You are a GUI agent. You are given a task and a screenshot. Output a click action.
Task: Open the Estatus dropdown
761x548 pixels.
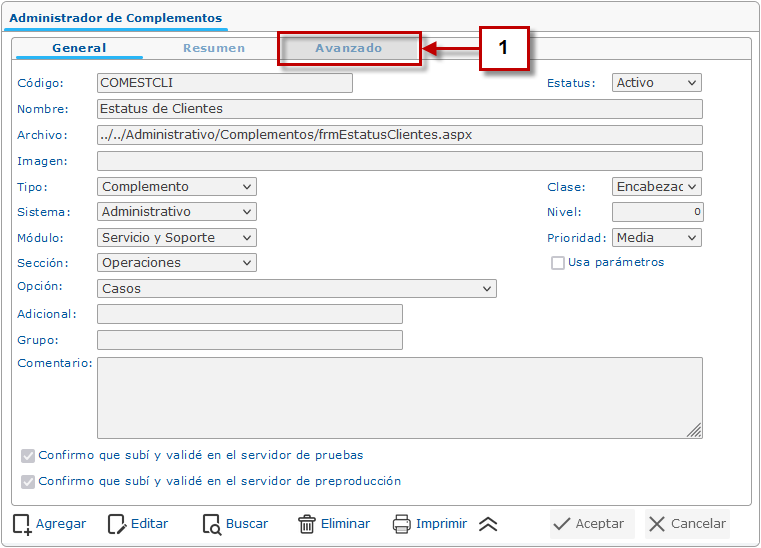656,83
